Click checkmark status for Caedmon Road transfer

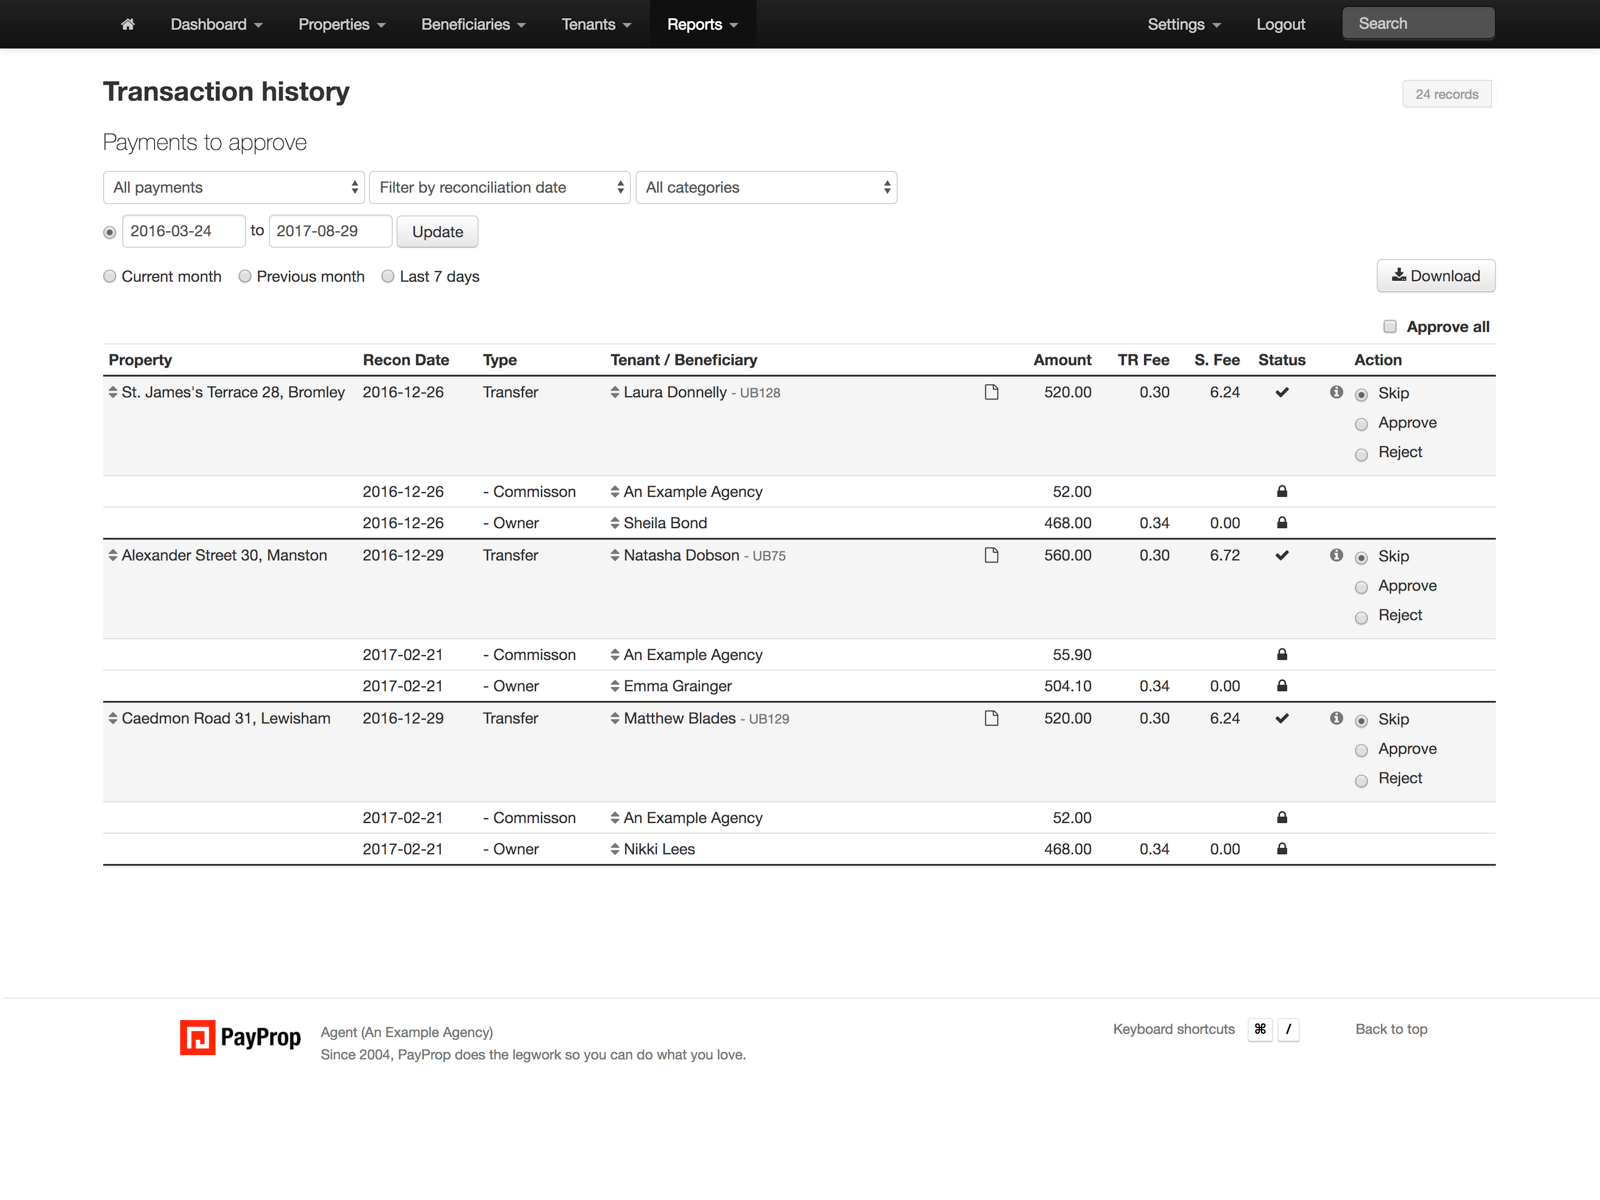1282,718
